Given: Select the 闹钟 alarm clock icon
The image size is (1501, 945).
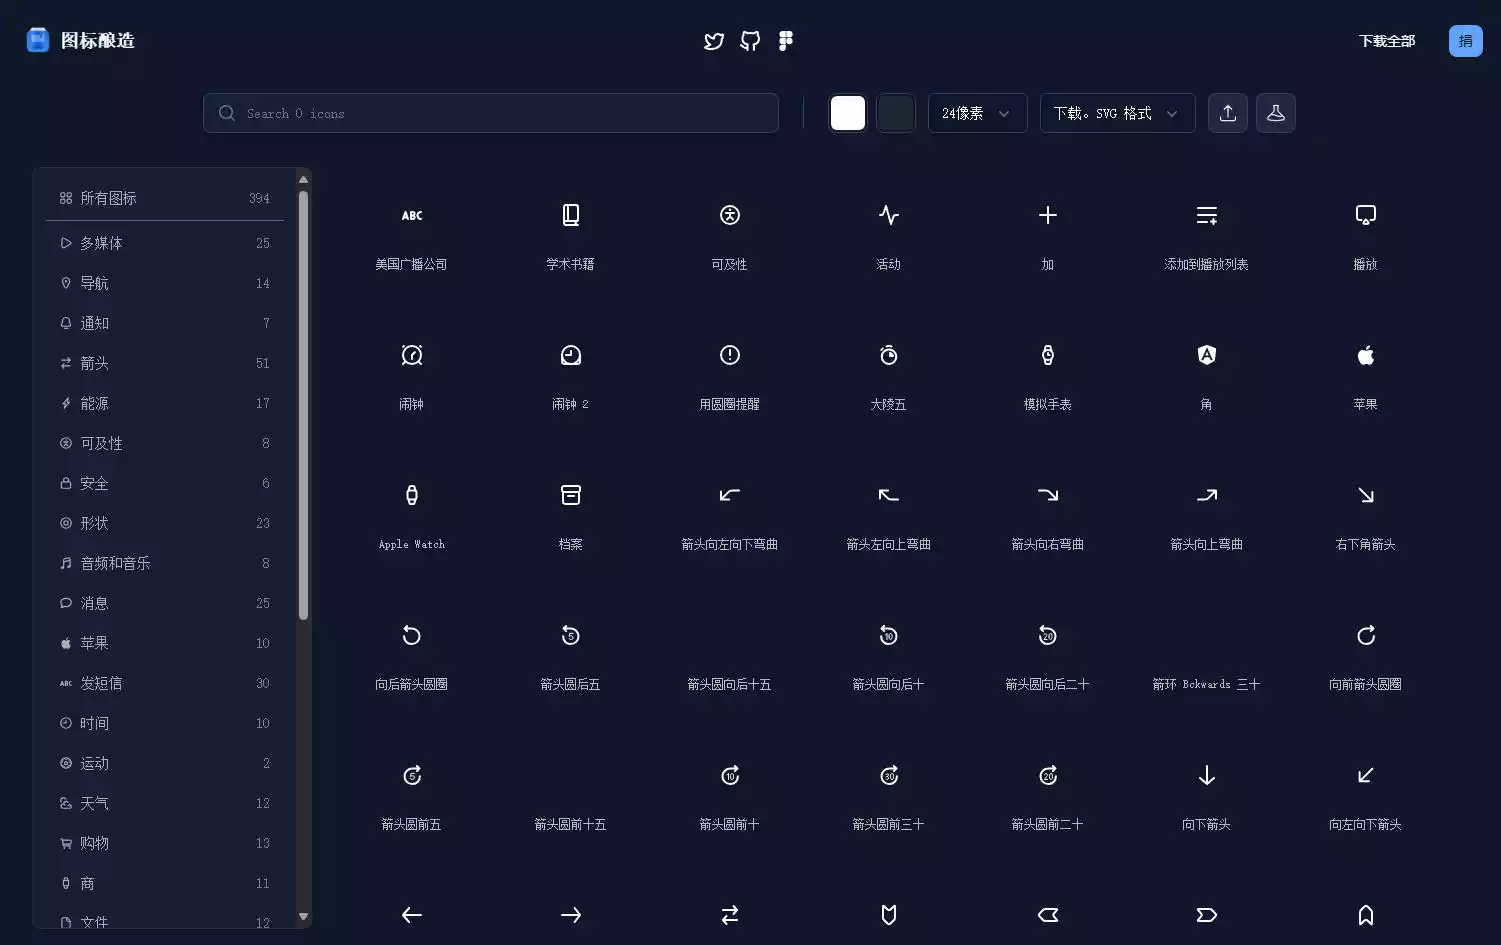Looking at the screenshot, I should 412,355.
